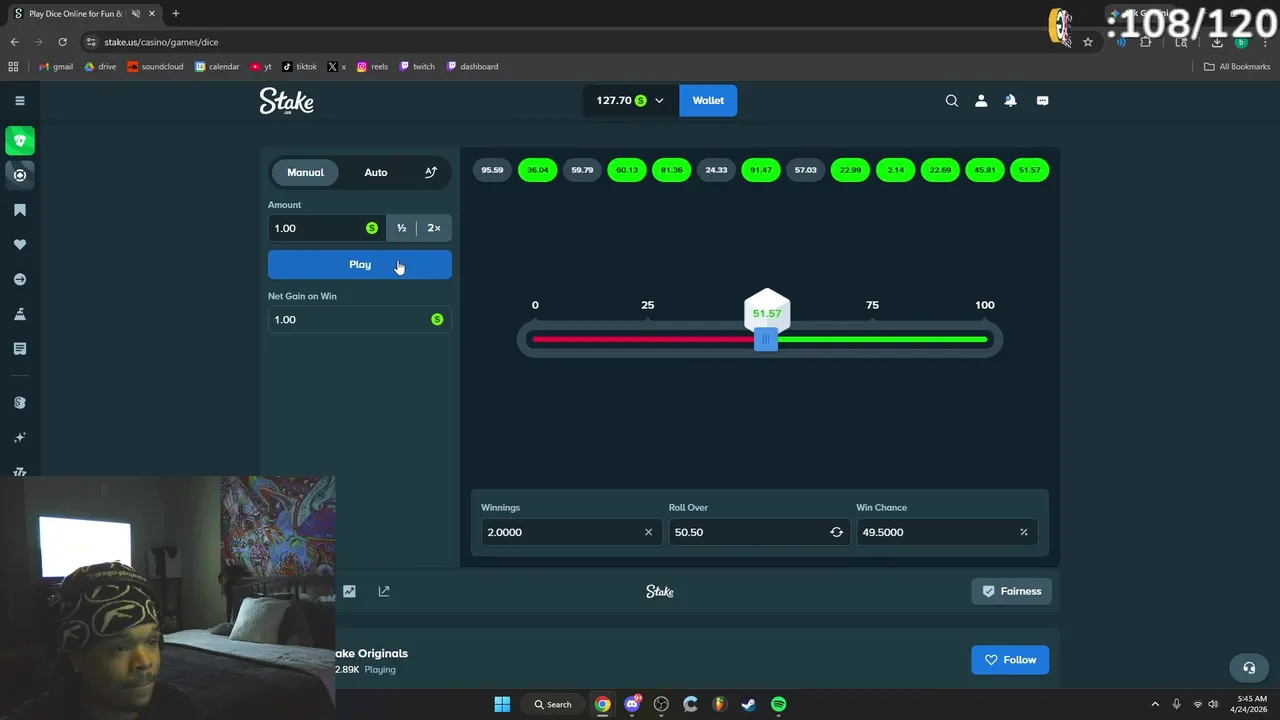This screenshot has height=720, width=1280.
Task: Open the gmail bookmark
Action: click(x=56, y=66)
